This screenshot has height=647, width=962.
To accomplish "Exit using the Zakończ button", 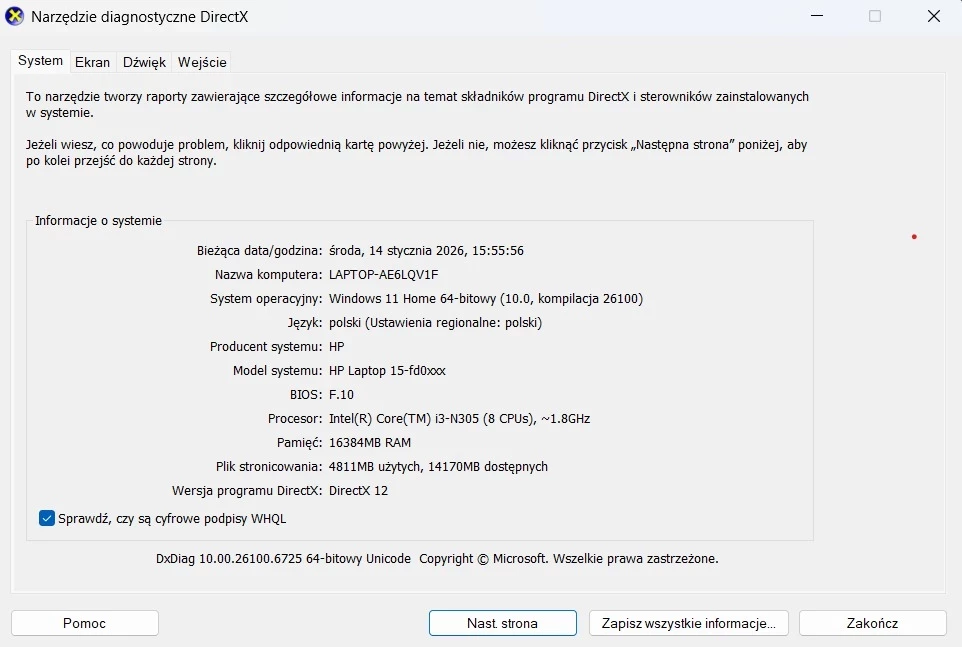I will point(872,623).
